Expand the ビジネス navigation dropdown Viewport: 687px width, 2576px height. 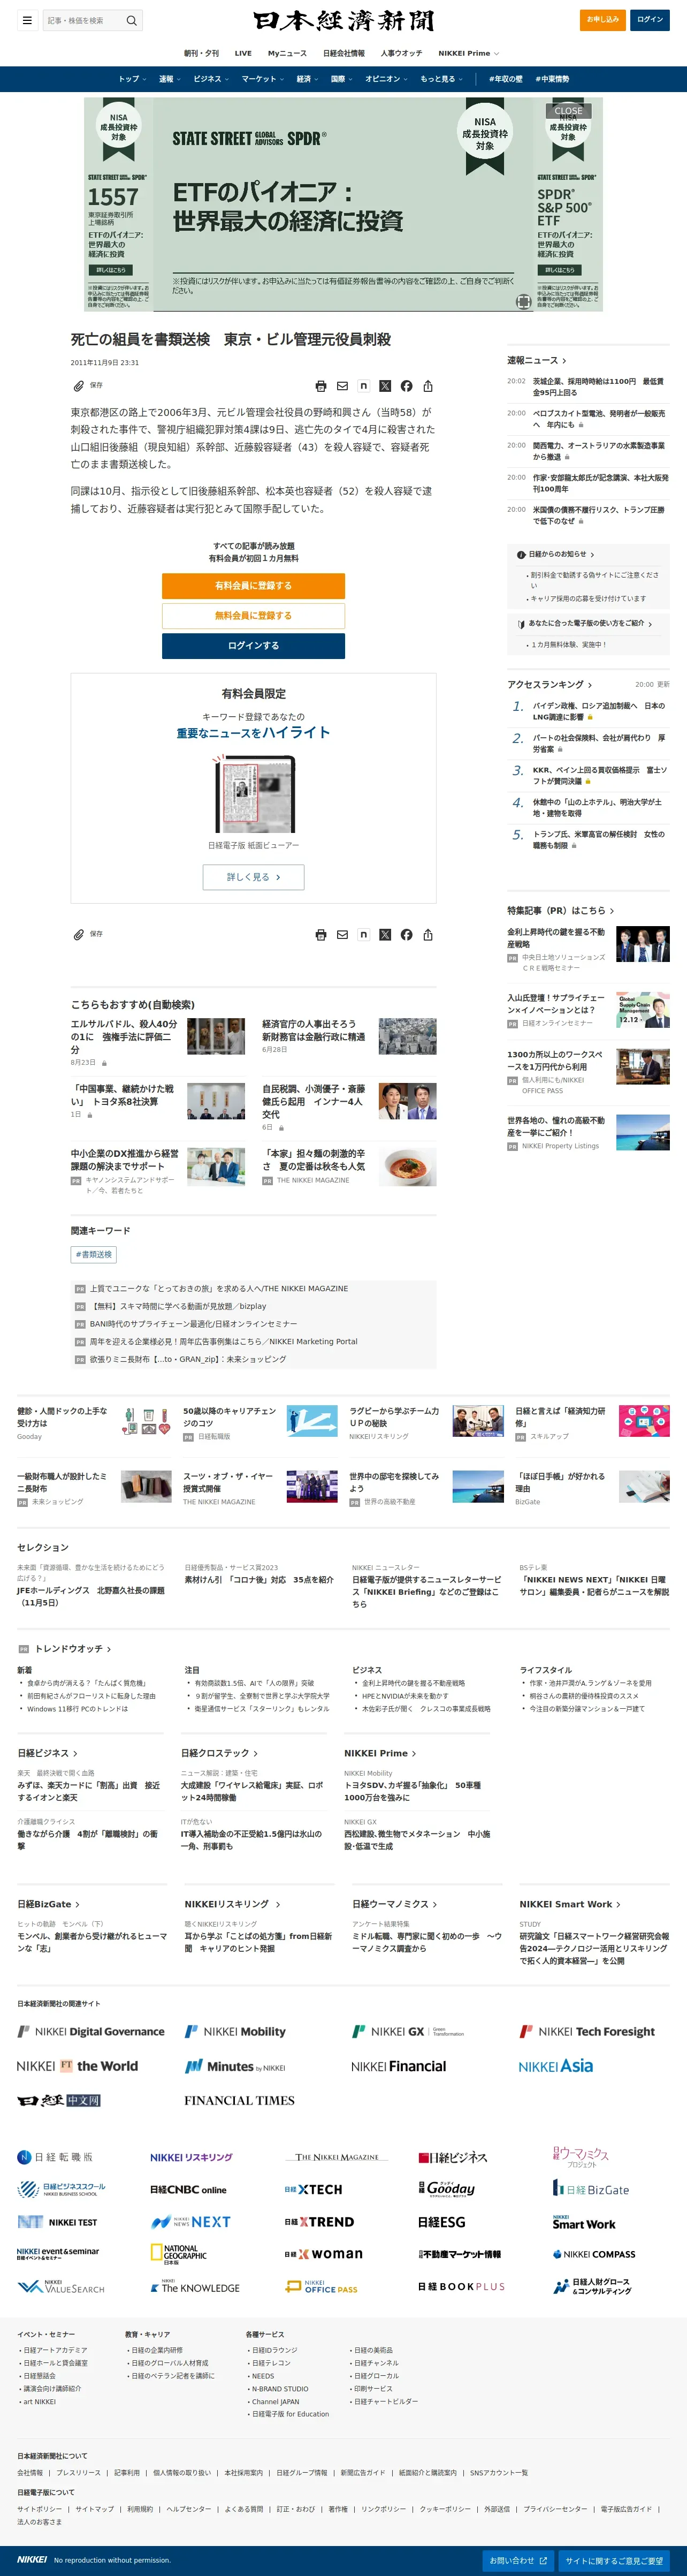click(211, 79)
